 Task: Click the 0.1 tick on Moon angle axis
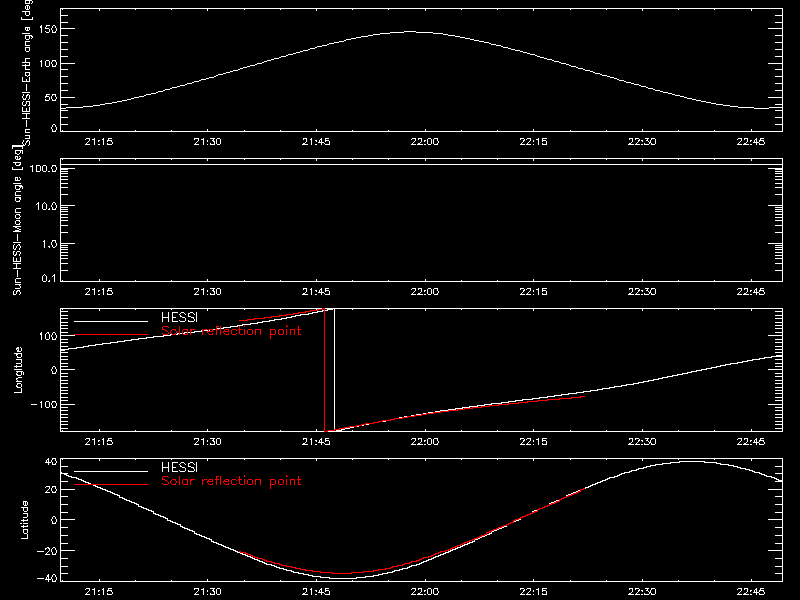point(48,278)
